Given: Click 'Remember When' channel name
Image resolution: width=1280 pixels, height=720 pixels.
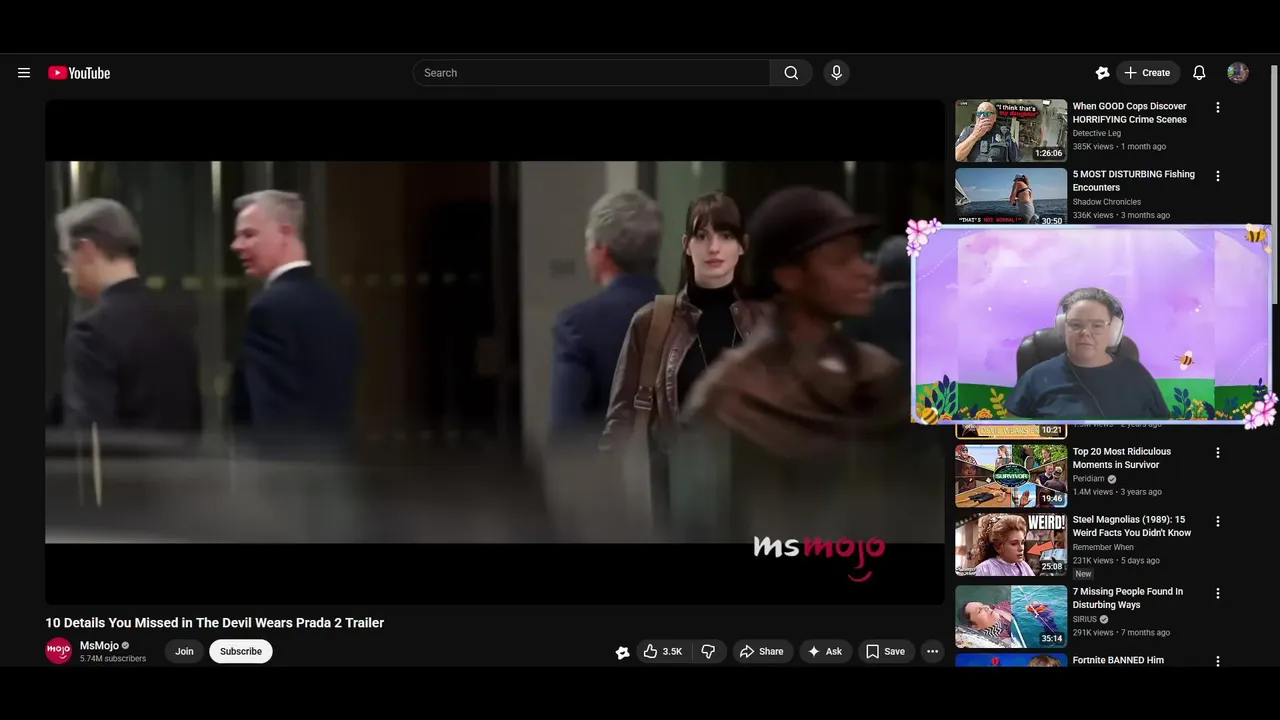Looking at the screenshot, I should (x=1104, y=547).
